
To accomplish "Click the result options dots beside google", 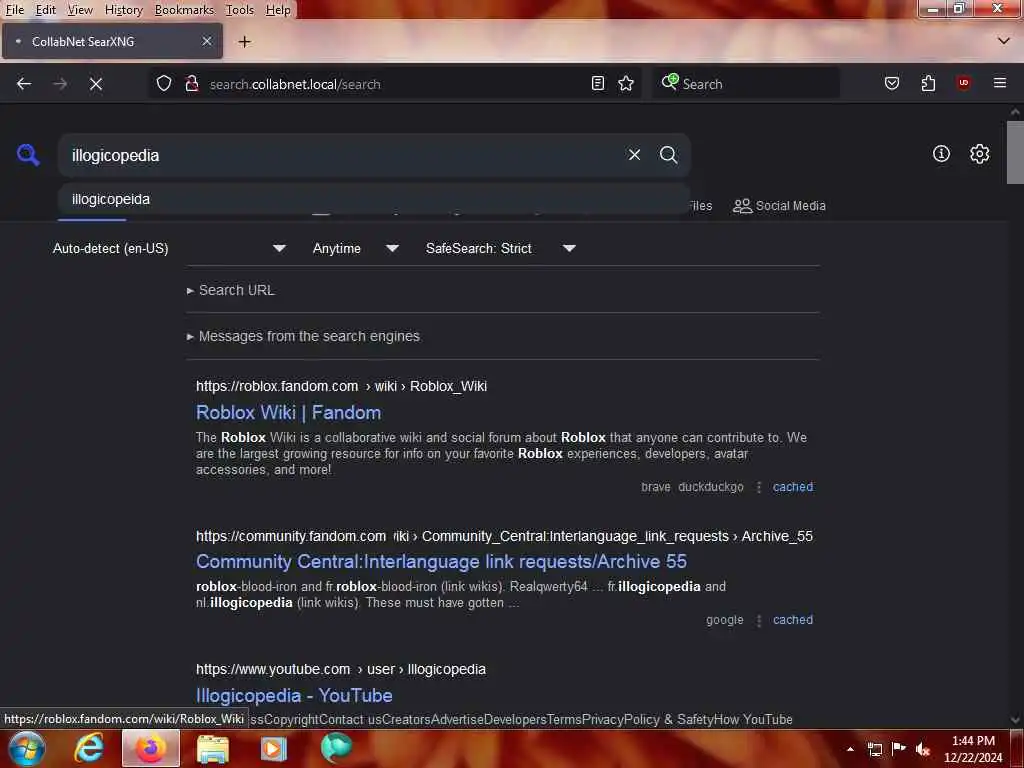I will pyautogui.click(x=758, y=620).
